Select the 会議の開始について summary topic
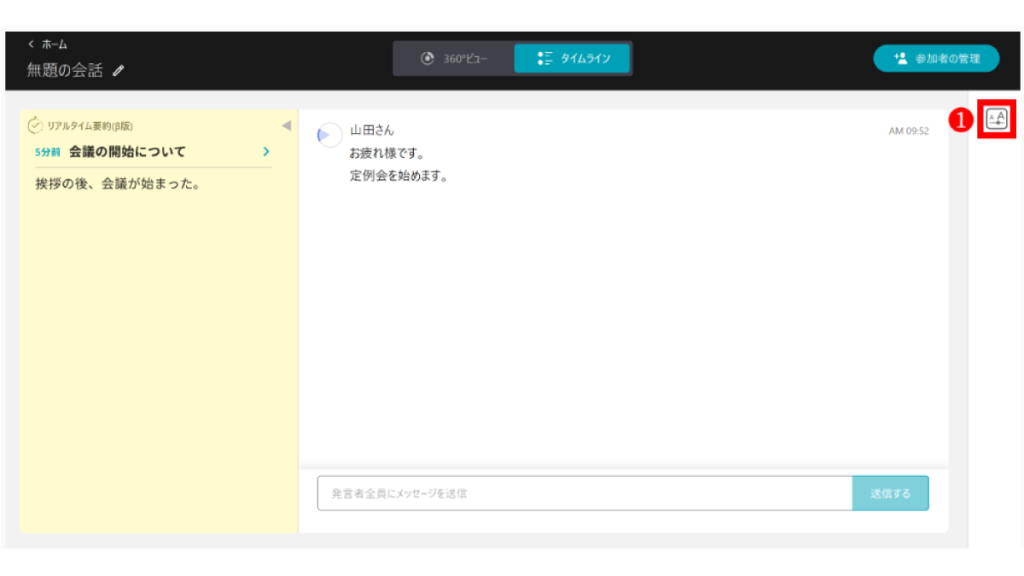 pos(127,152)
